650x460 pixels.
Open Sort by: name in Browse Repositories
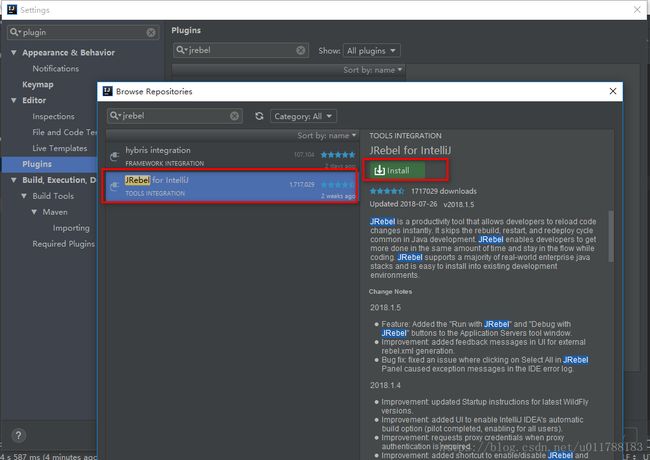[326, 136]
